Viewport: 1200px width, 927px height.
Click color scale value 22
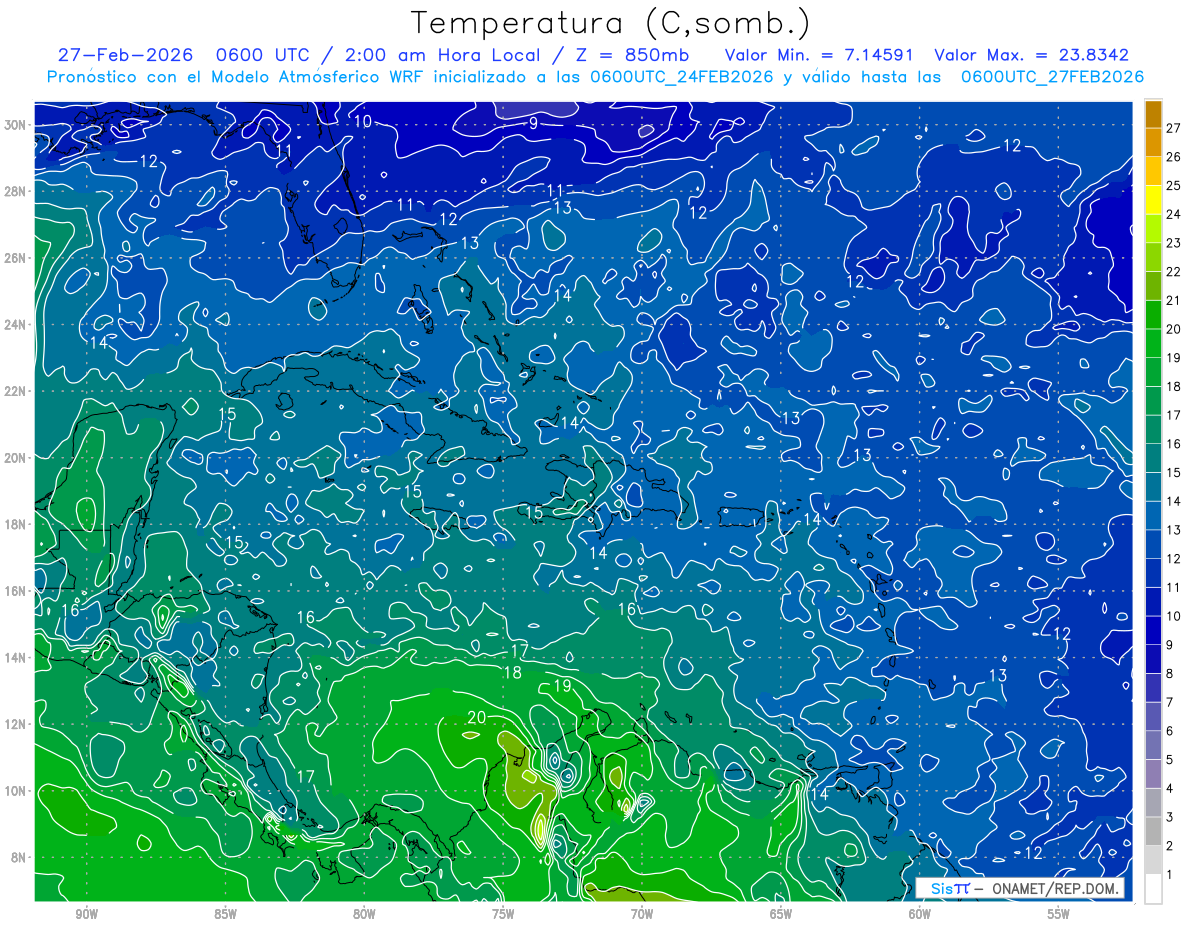click(1173, 271)
